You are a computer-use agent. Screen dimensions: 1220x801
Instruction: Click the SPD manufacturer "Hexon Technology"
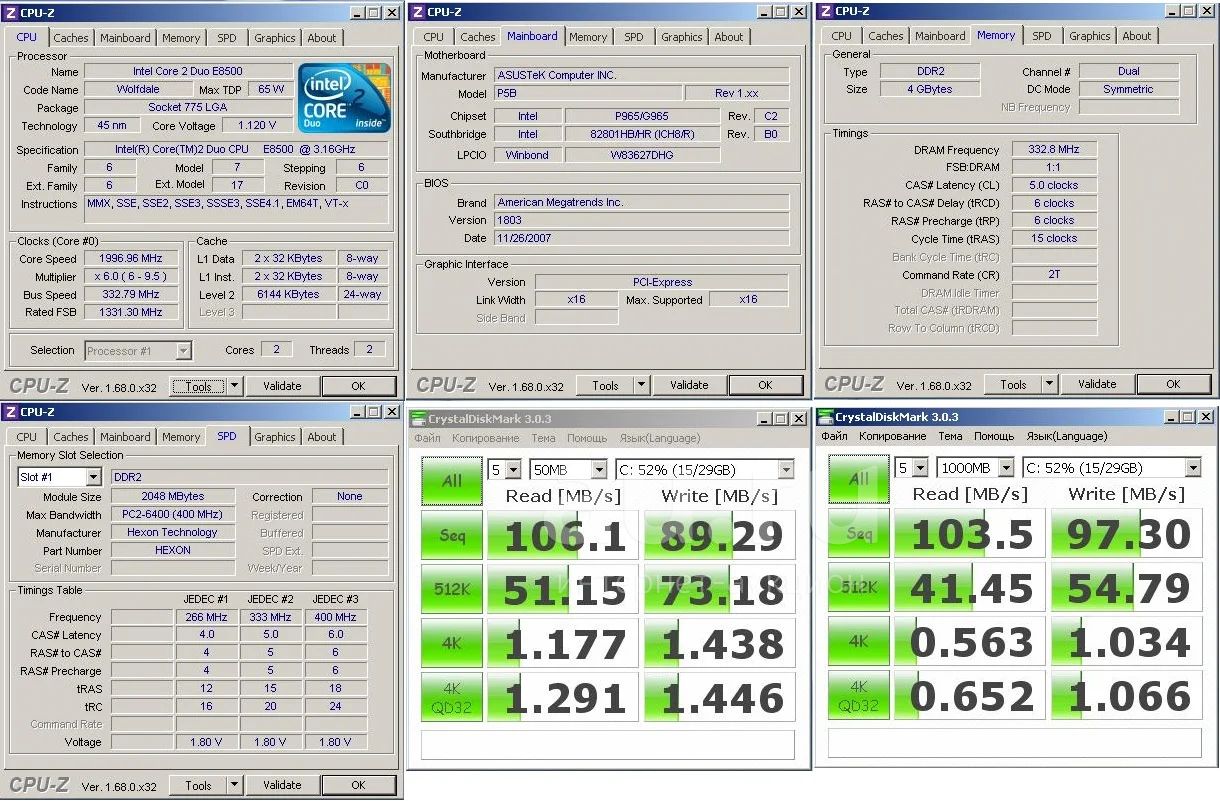click(x=172, y=533)
